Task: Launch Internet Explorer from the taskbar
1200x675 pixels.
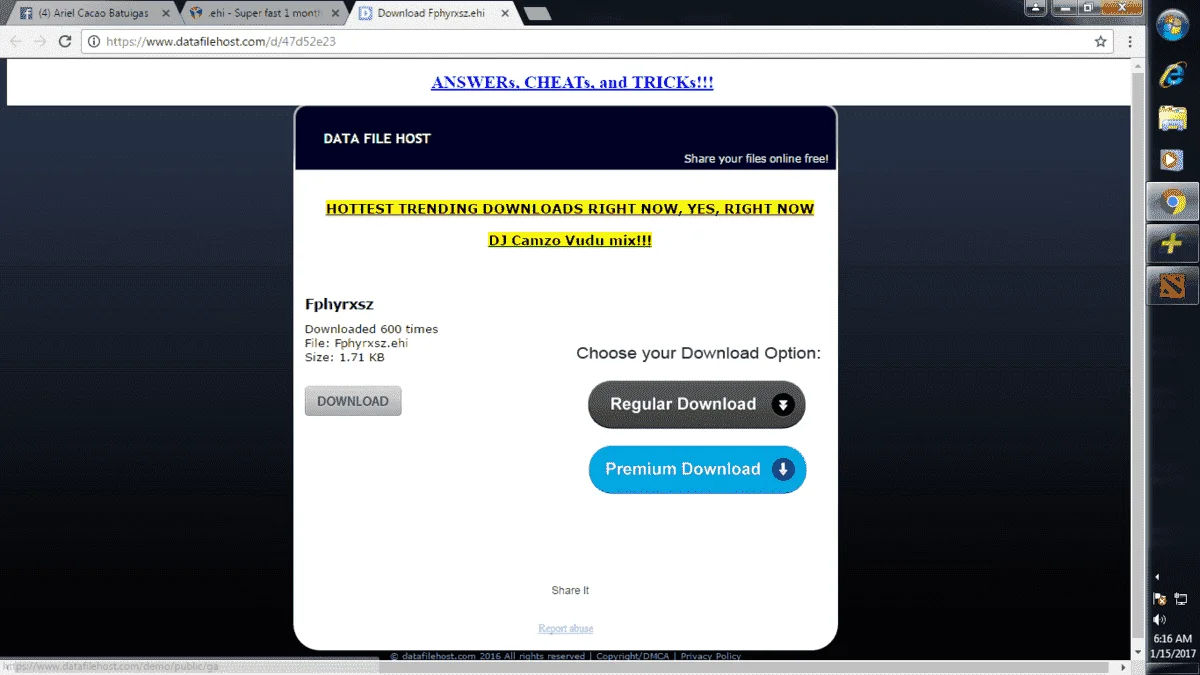Action: click(x=1172, y=74)
